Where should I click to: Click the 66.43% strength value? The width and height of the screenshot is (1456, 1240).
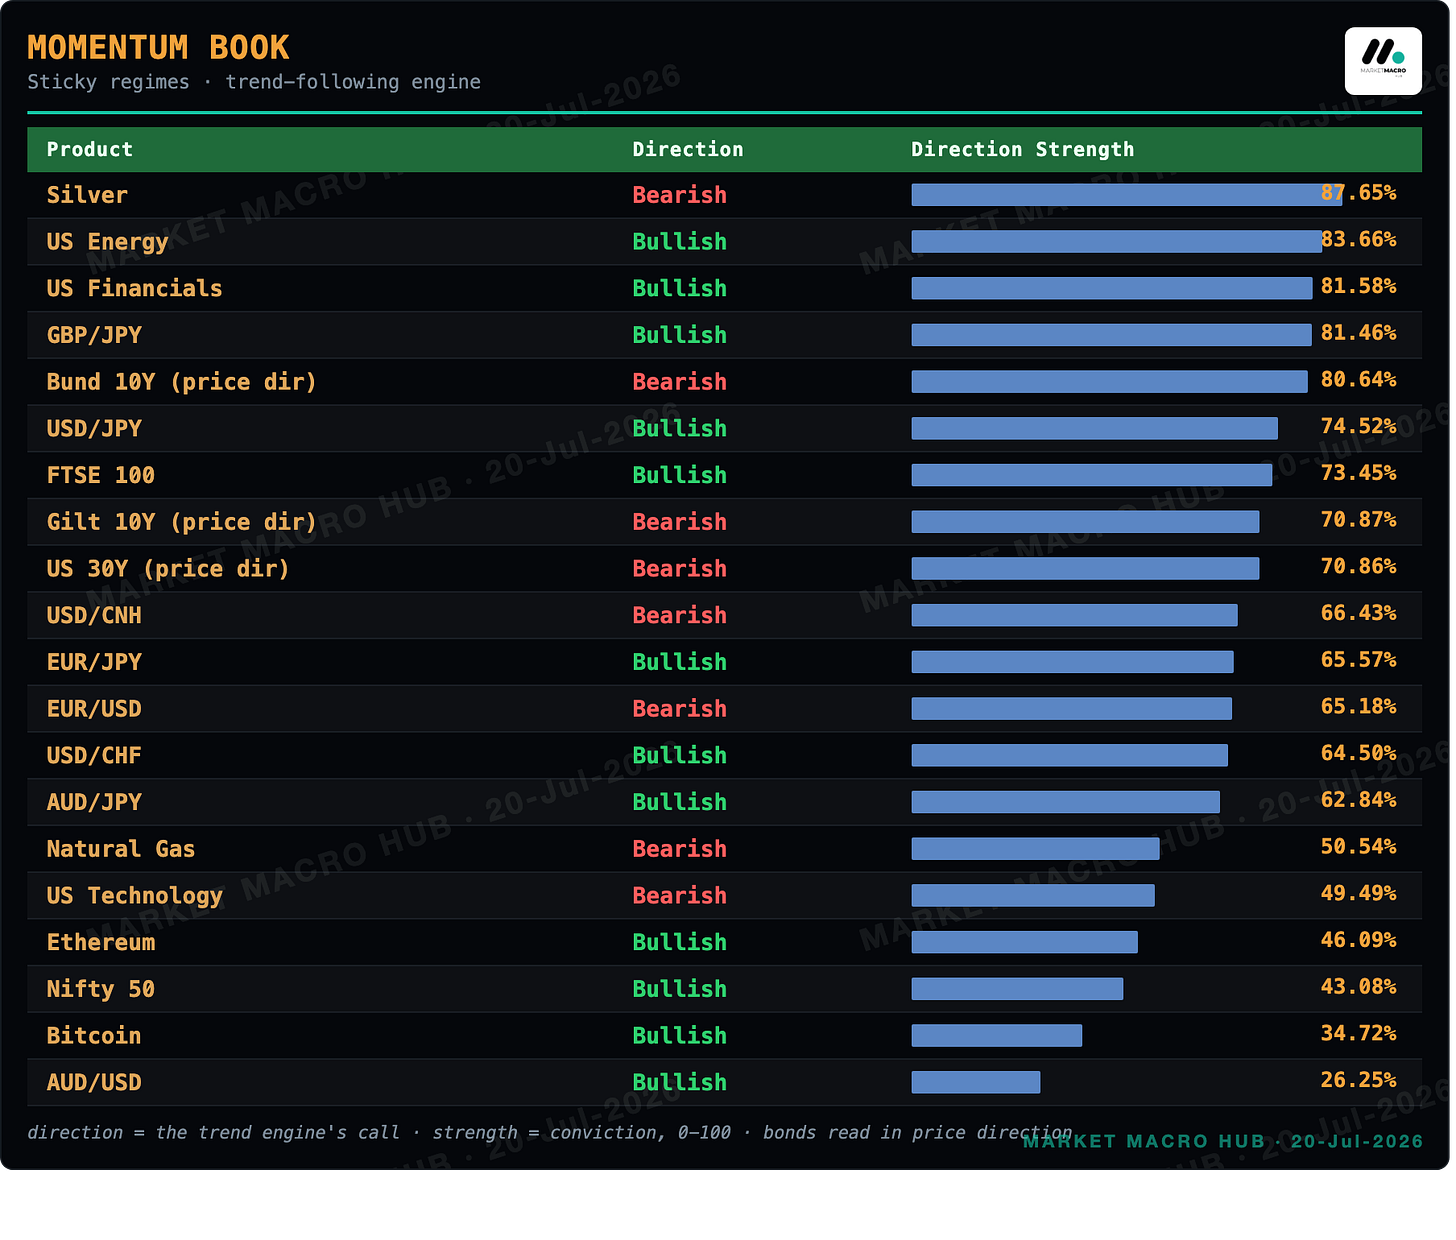[1358, 612]
